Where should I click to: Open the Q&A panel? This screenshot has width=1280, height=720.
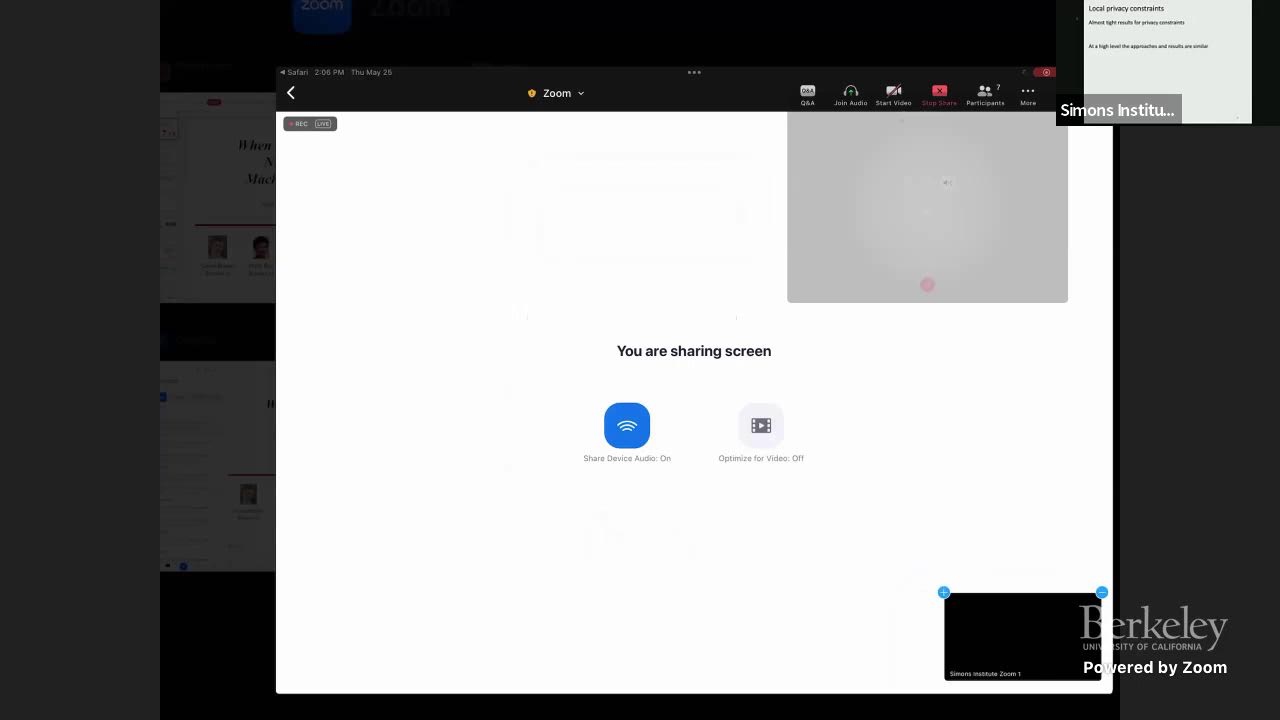click(807, 95)
